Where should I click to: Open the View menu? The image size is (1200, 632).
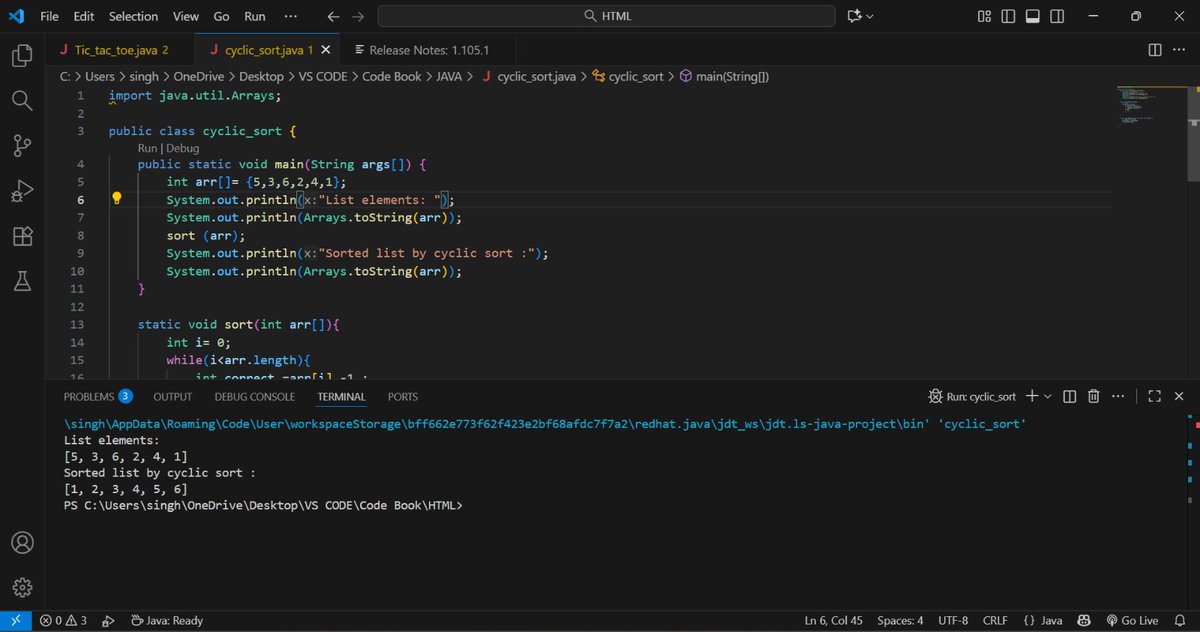tap(185, 16)
